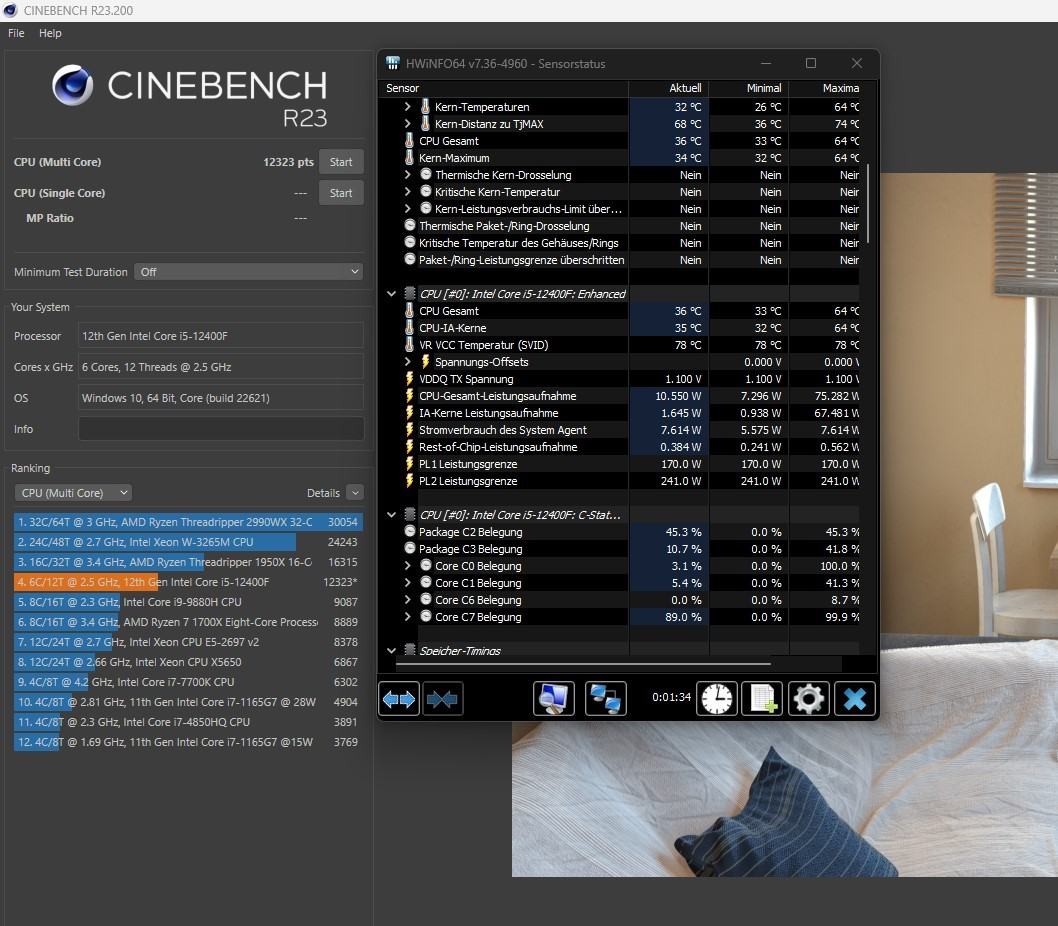Screen dimensions: 1058x926
Task: Click the clock reset-timer icon in HWiNFO
Action: click(717, 699)
